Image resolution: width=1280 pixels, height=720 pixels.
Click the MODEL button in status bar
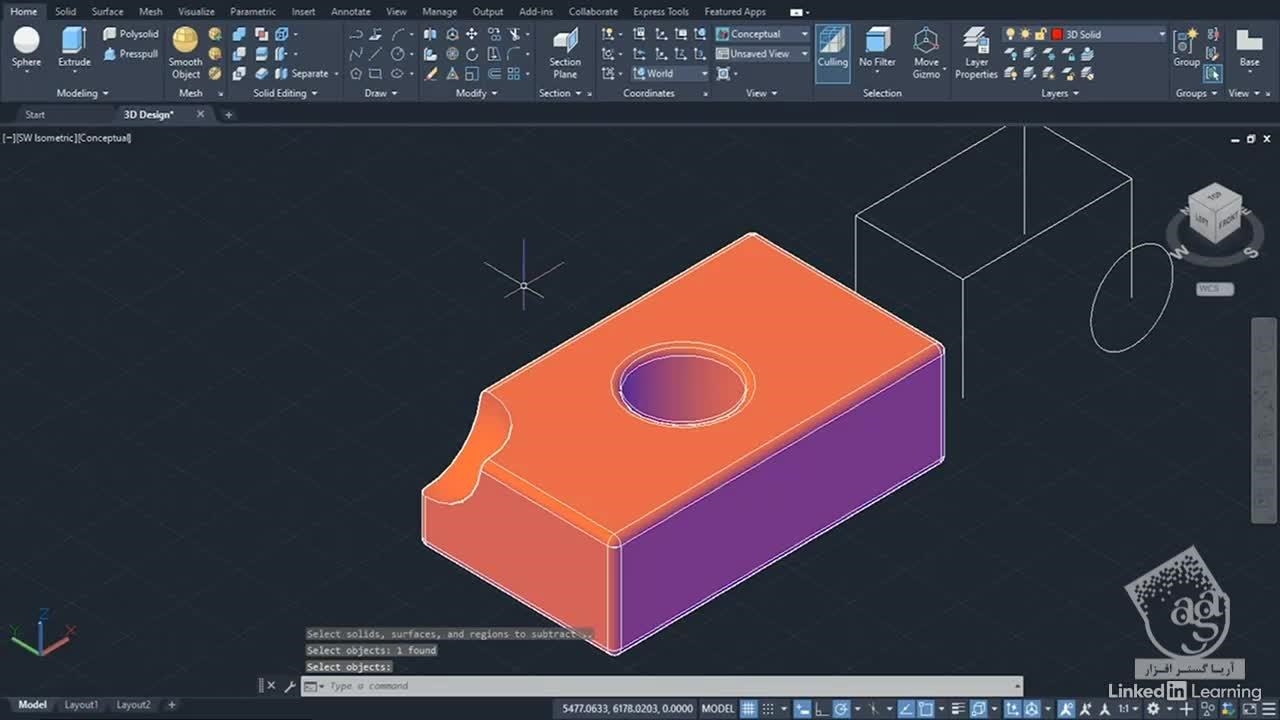718,708
